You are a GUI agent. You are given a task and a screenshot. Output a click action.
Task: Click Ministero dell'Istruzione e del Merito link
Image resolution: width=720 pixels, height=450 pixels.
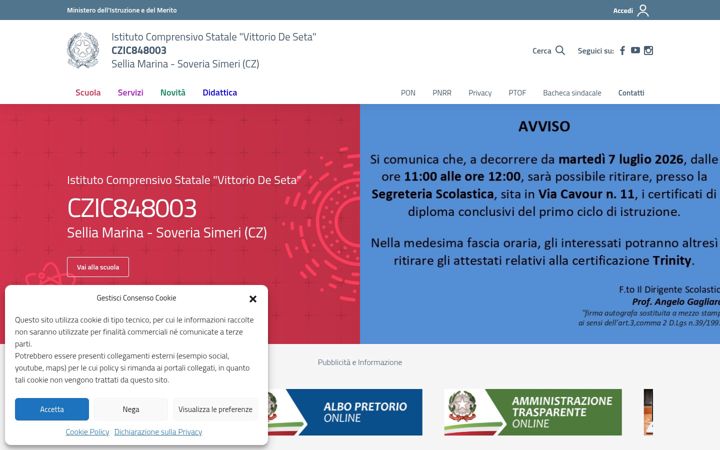122,10
